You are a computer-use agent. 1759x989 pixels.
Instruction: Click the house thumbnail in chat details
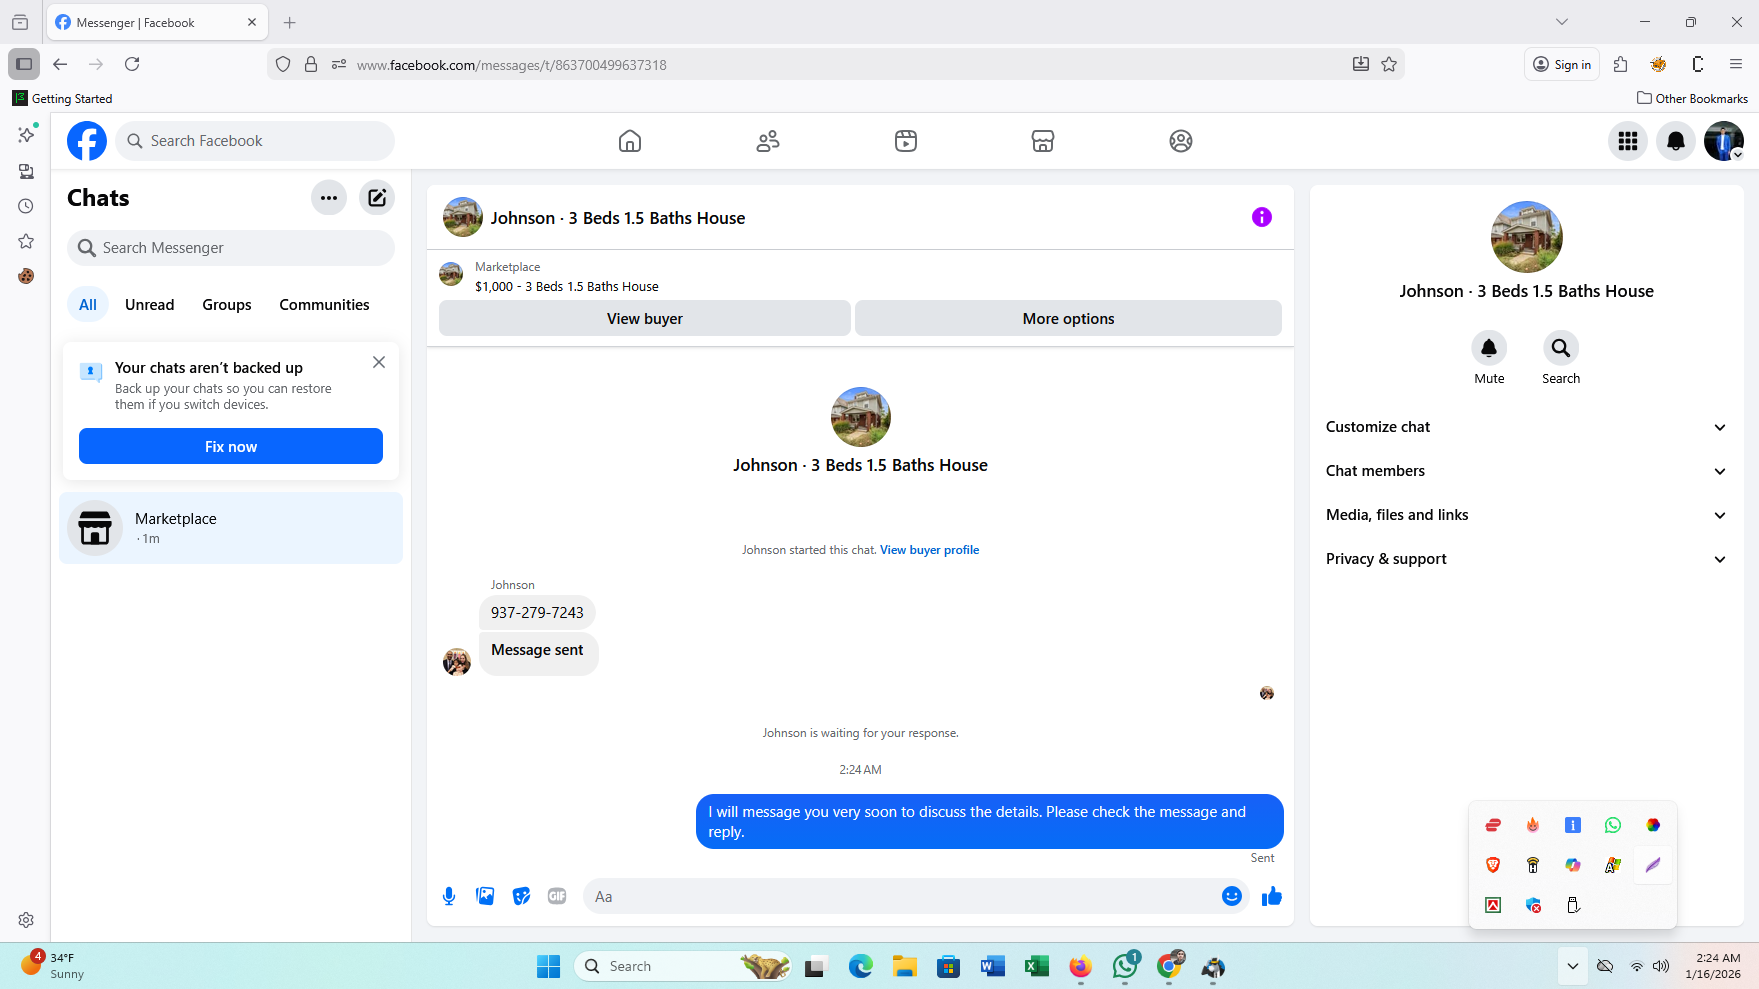[x=1526, y=237]
